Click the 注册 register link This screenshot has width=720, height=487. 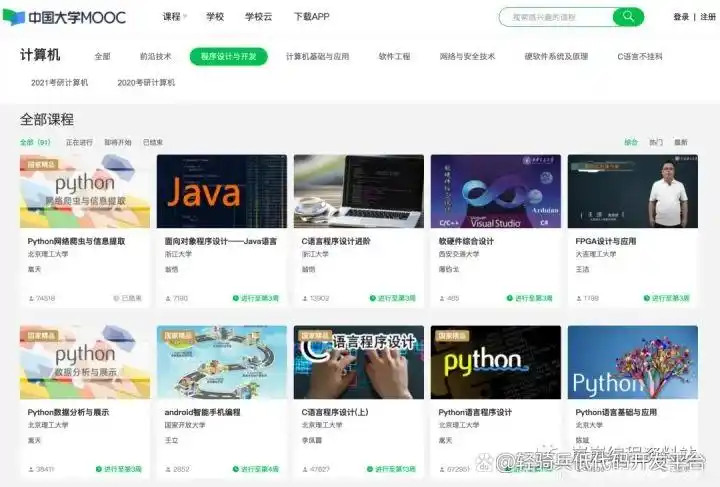(x=708, y=17)
